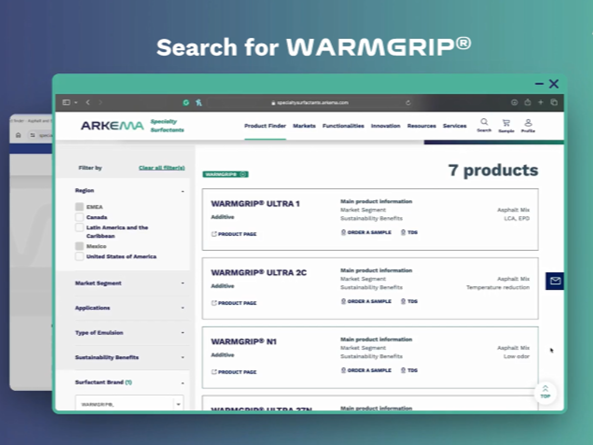Click the green extension icon in toolbar
This screenshot has height=445, width=593.
pyautogui.click(x=186, y=102)
